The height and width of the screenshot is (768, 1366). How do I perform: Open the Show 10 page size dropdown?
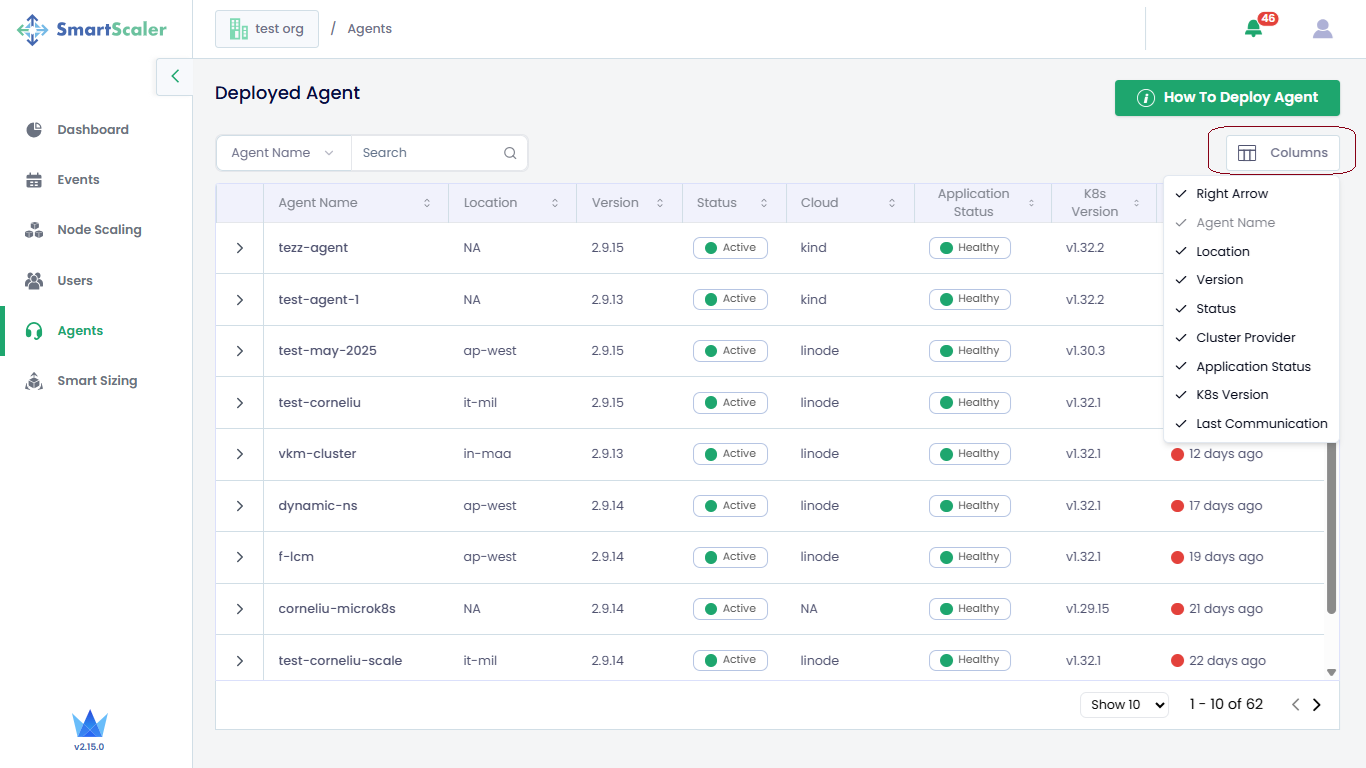click(1125, 705)
